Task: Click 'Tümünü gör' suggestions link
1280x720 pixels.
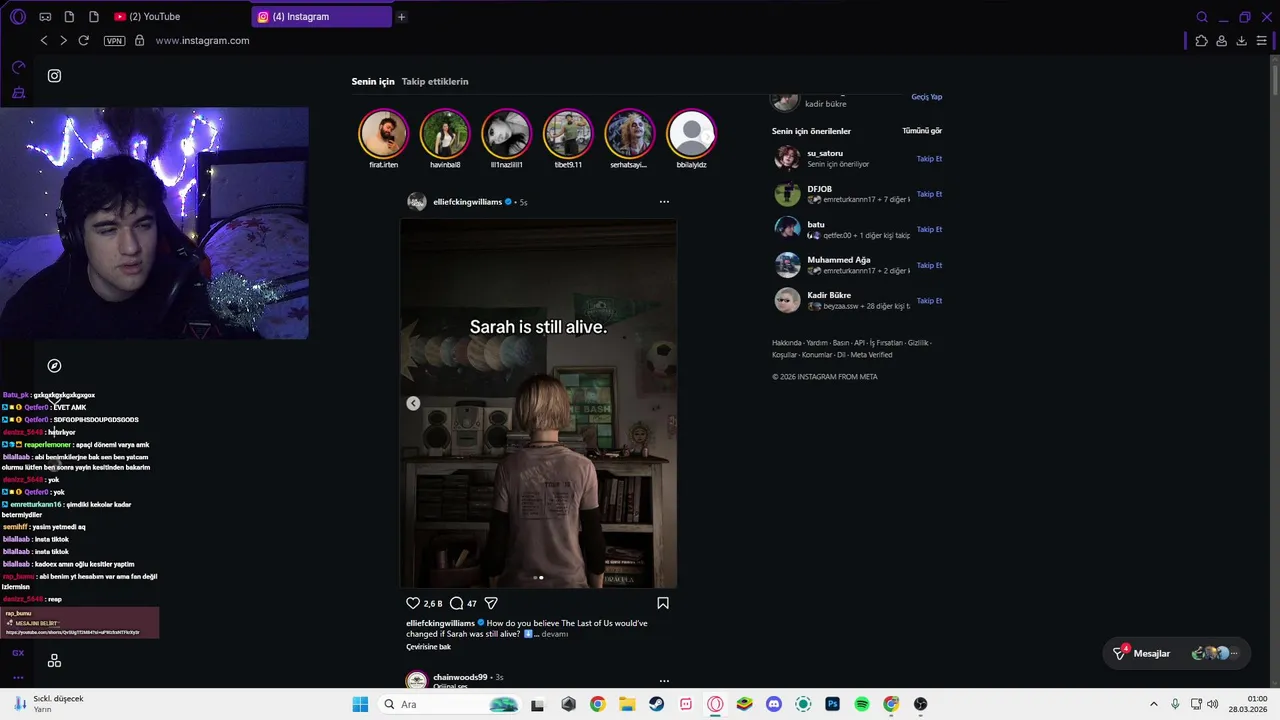Action: (922, 131)
